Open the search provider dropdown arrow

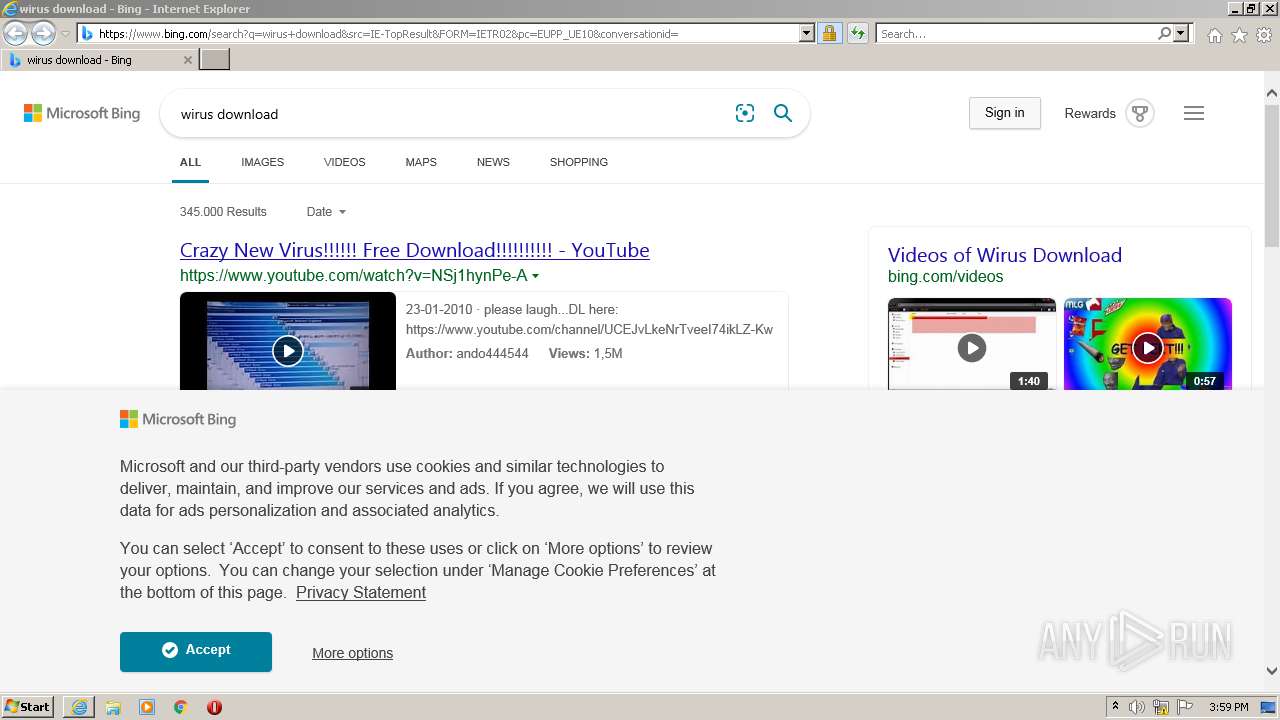1181,34
